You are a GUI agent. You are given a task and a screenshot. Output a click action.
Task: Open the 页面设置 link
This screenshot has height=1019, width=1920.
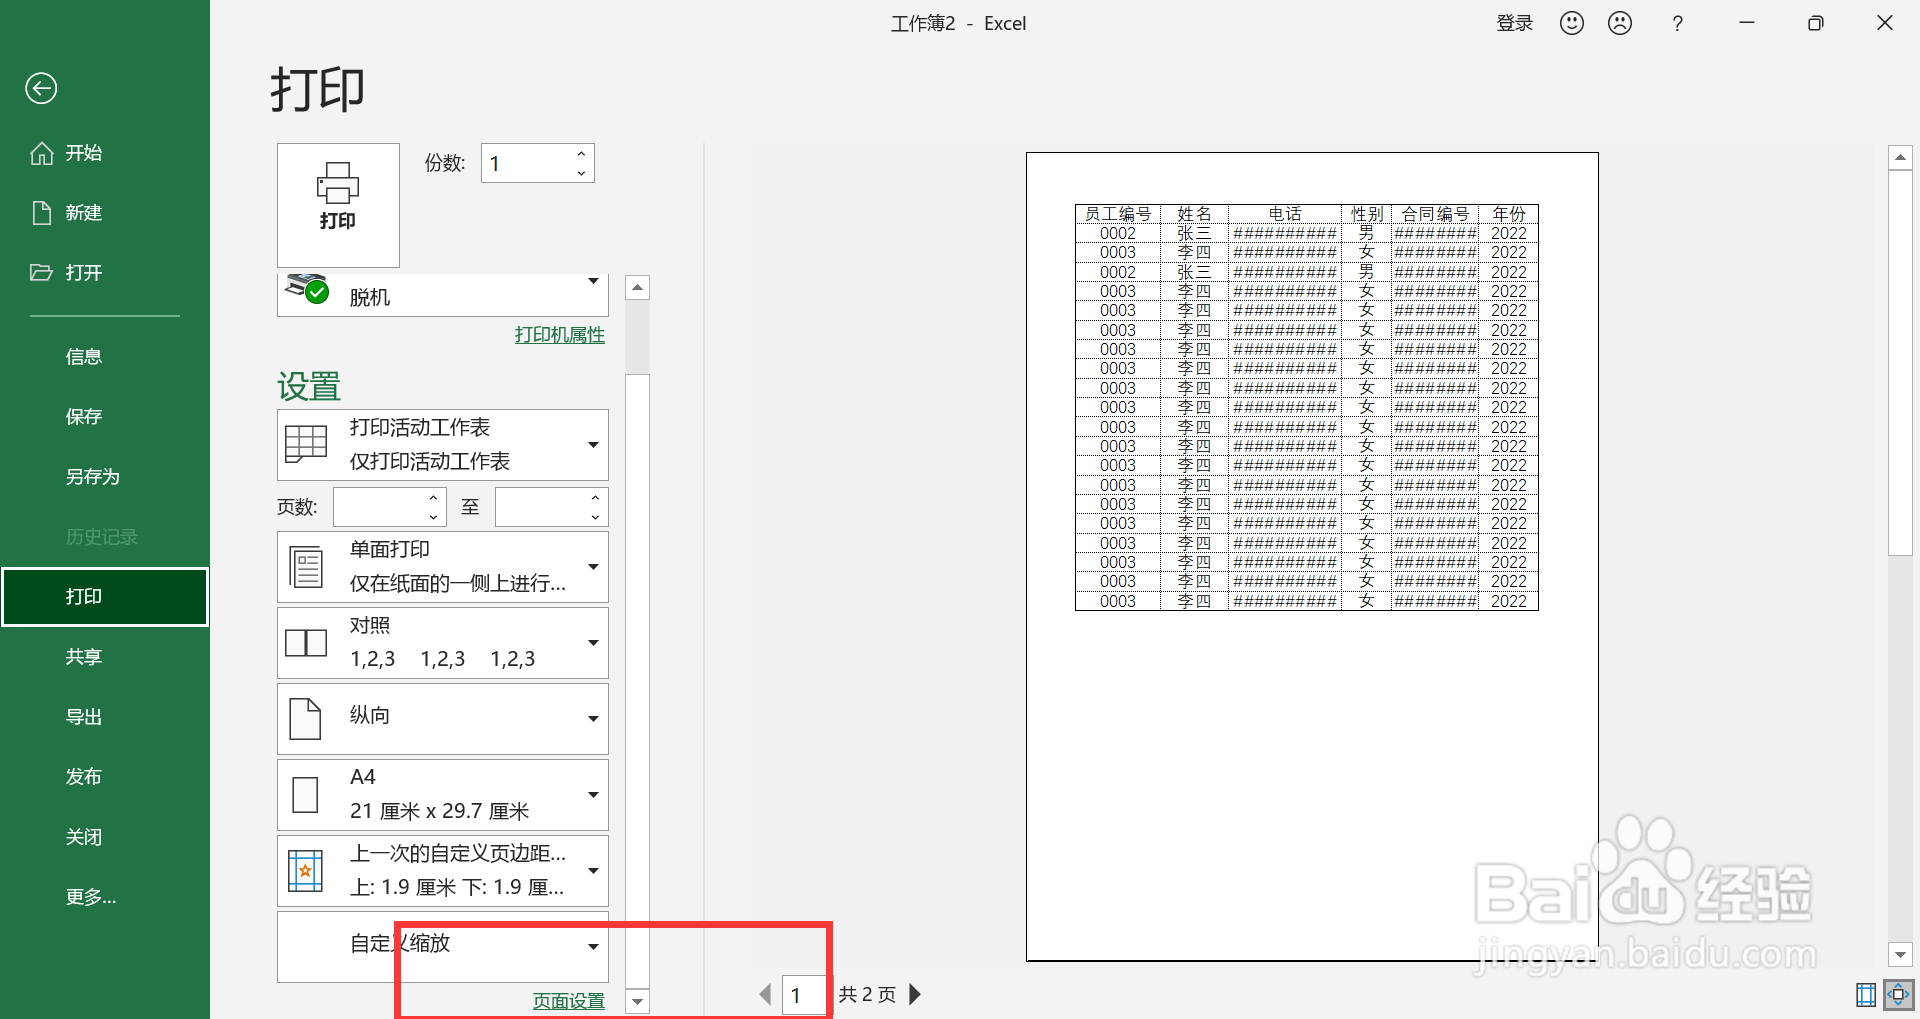pyautogui.click(x=569, y=1001)
